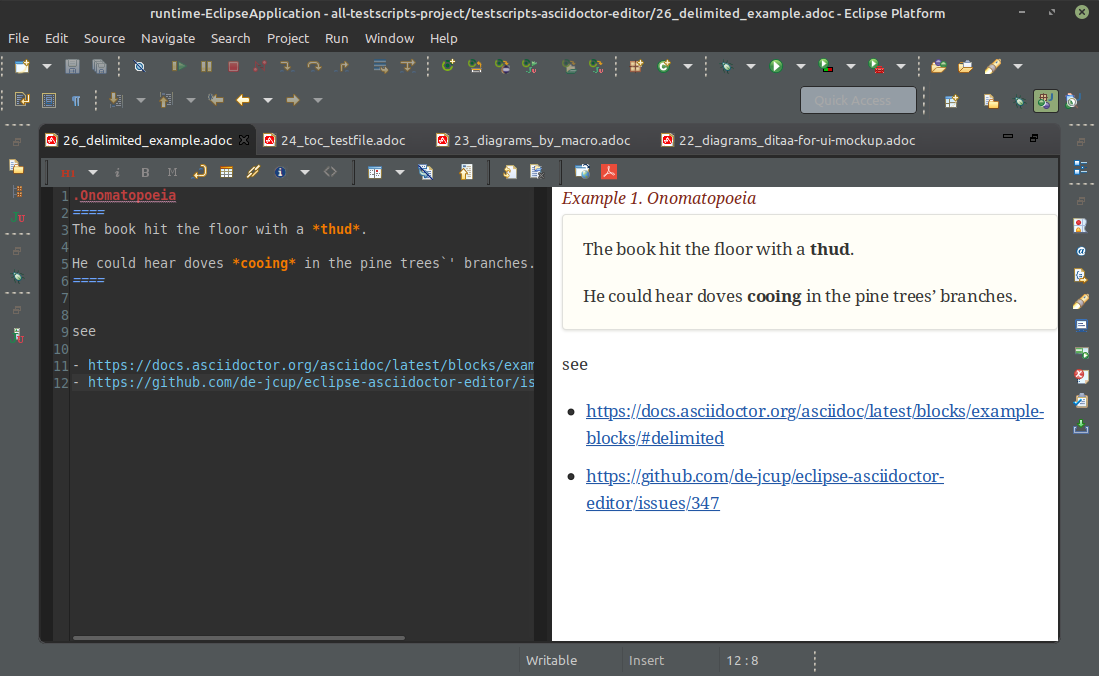Click the Search flashlight icon in toolbar
Viewport: 1099px width, 676px height.
click(x=992, y=67)
